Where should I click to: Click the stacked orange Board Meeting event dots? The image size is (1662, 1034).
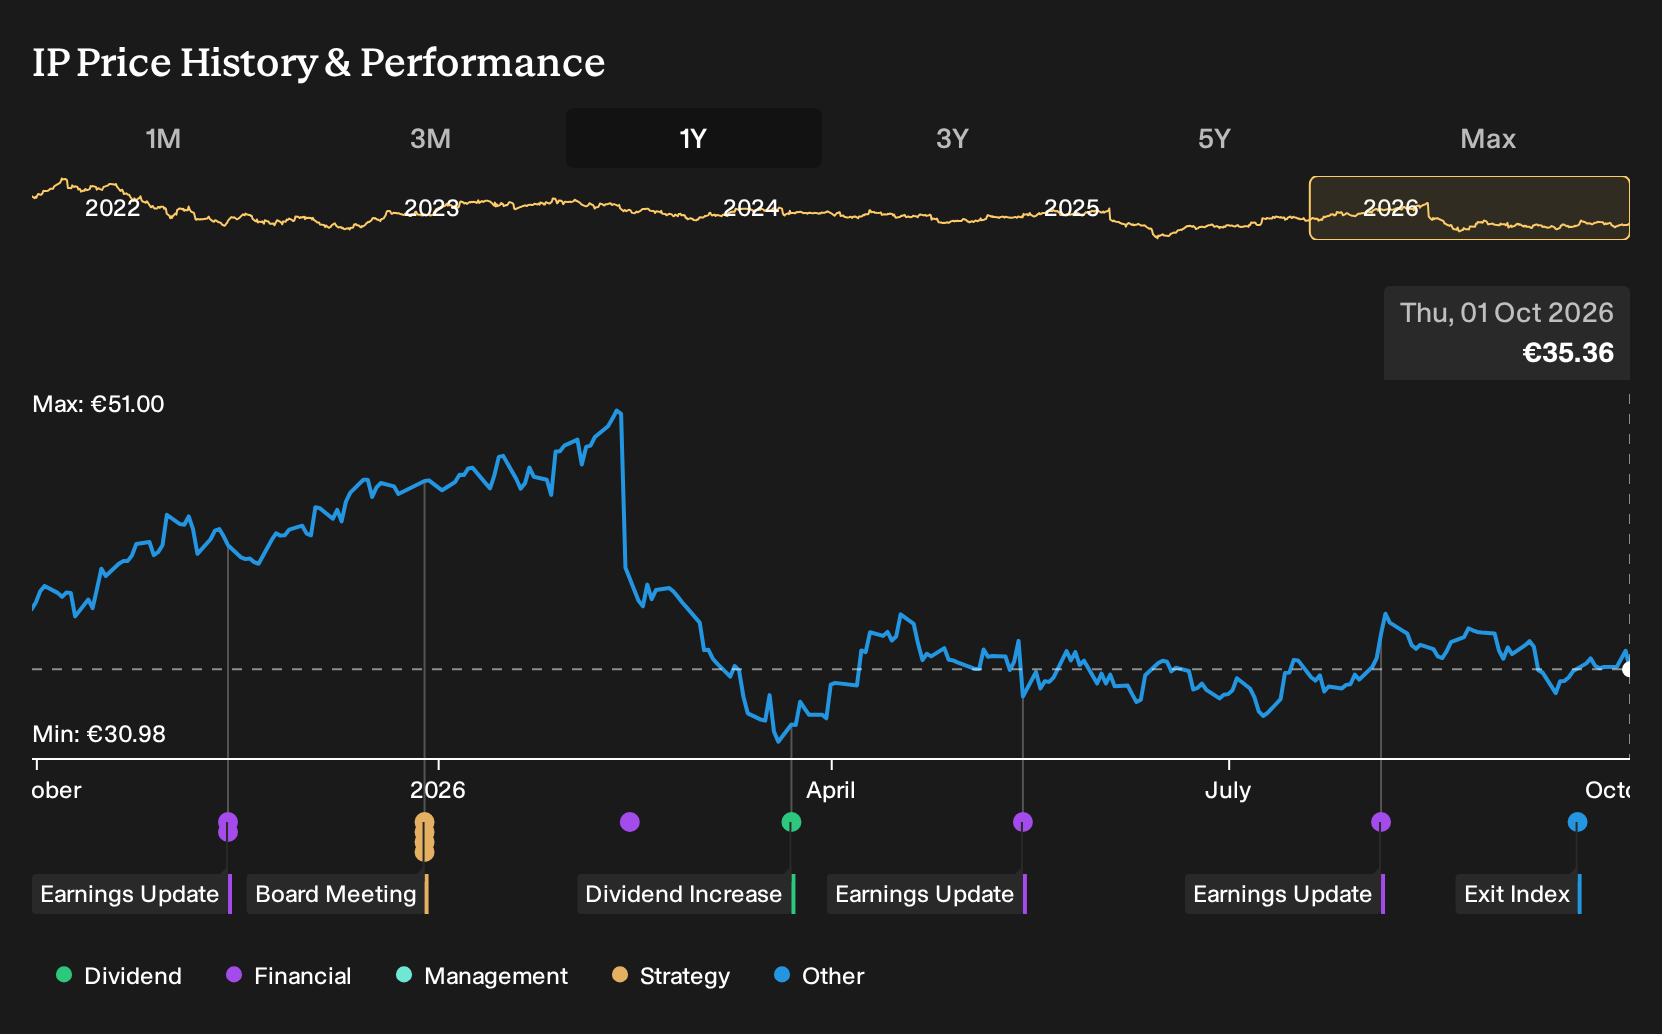pyautogui.click(x=424, y=836)
